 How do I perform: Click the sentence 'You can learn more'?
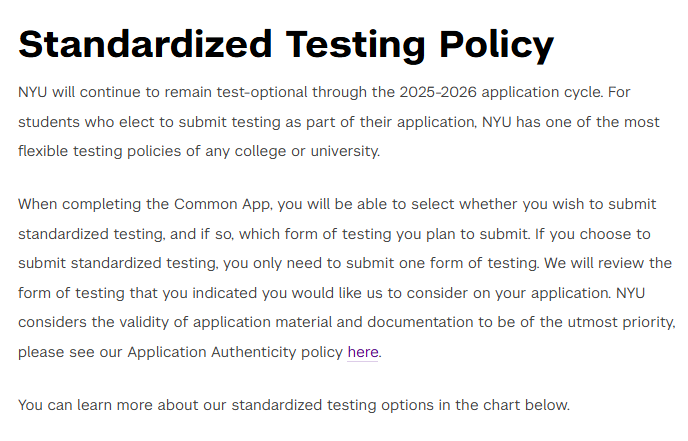coord(294,405)
